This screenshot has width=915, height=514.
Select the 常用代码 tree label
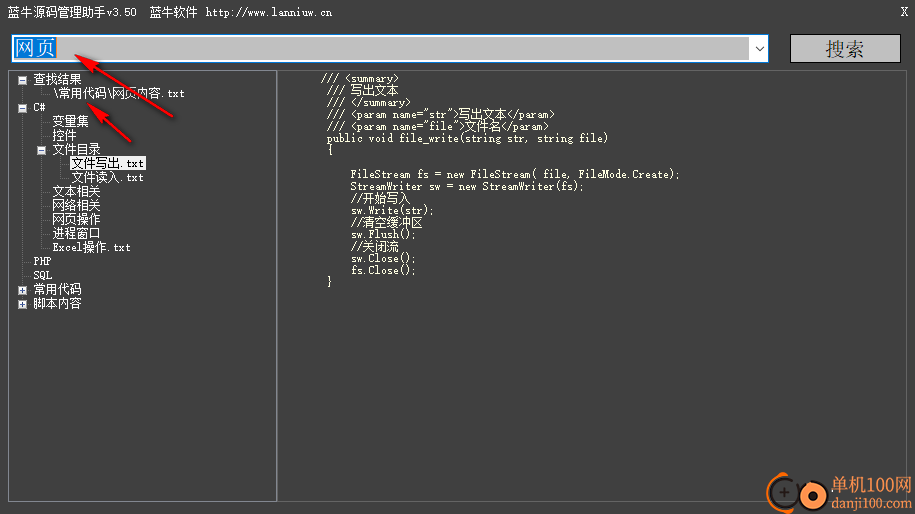[x=57, y=289]
